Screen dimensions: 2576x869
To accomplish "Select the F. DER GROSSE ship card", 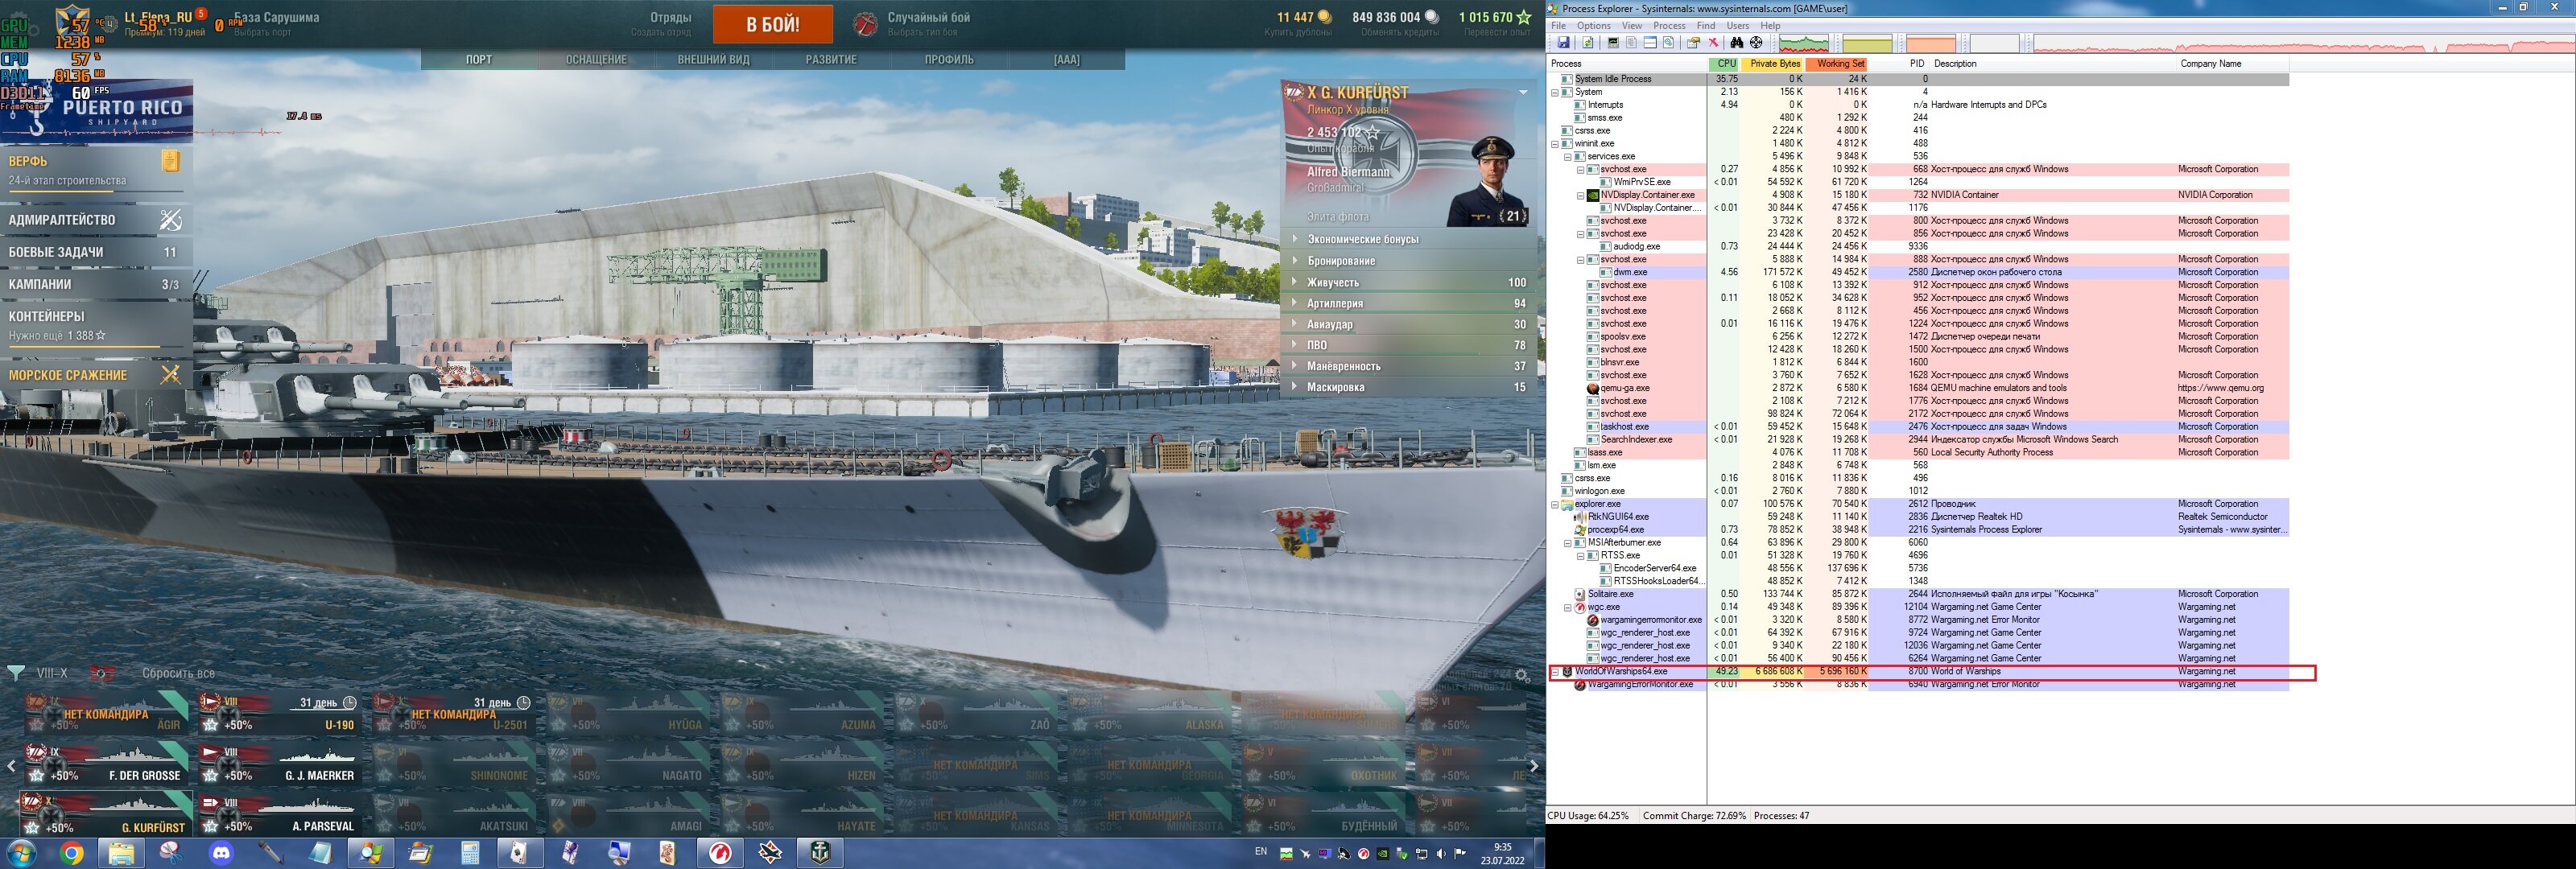I will [x=105, y=764].
